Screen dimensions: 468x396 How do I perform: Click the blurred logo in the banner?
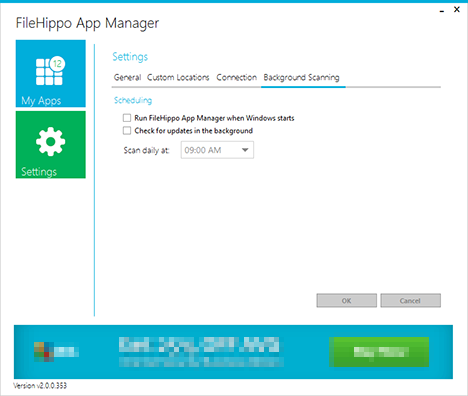56,351
